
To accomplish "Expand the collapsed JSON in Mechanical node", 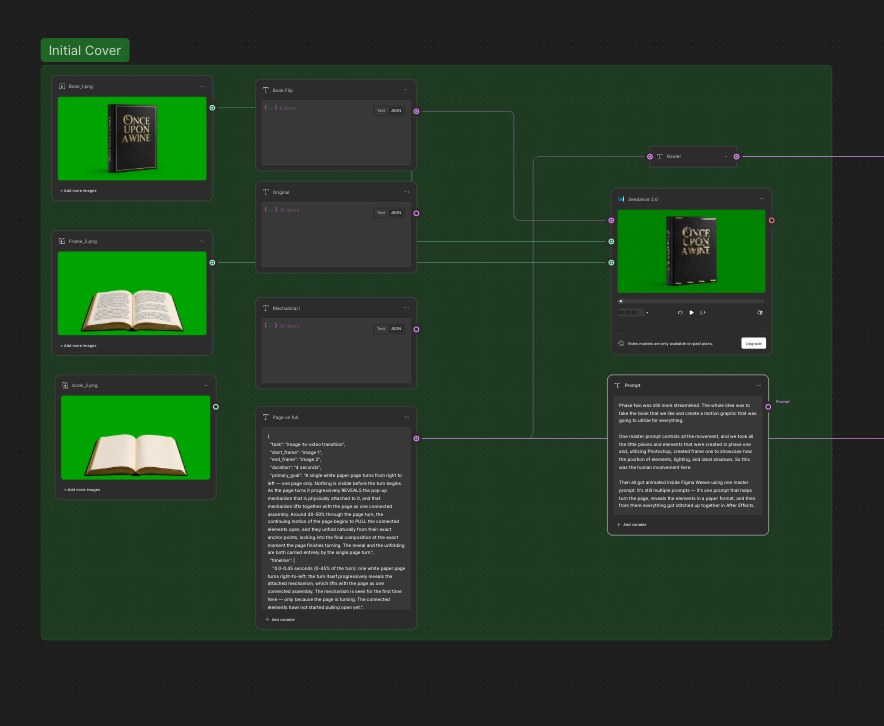I will tap(271, 326).
